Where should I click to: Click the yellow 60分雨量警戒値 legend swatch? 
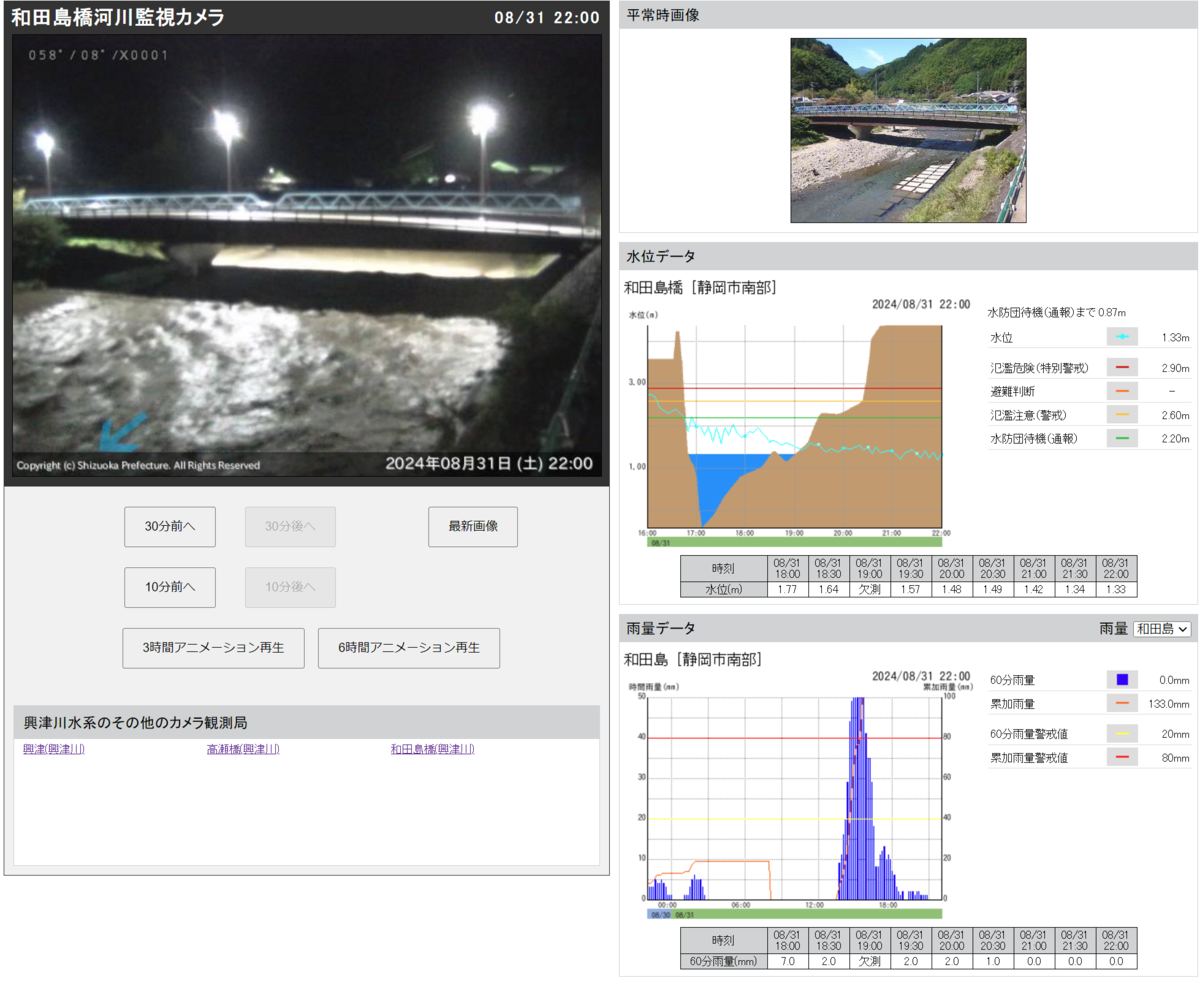coord(1122,735)
